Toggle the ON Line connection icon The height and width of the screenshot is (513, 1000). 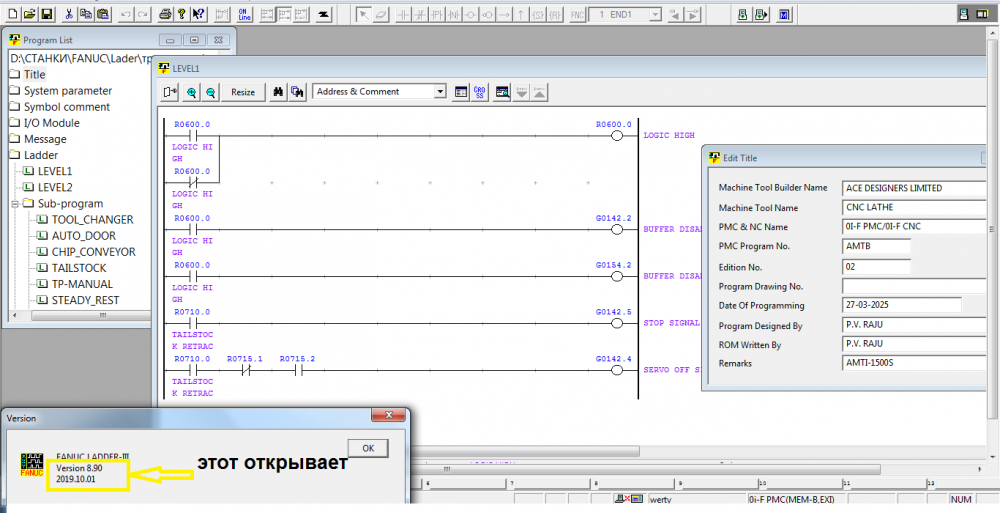(x=244, y=13)
